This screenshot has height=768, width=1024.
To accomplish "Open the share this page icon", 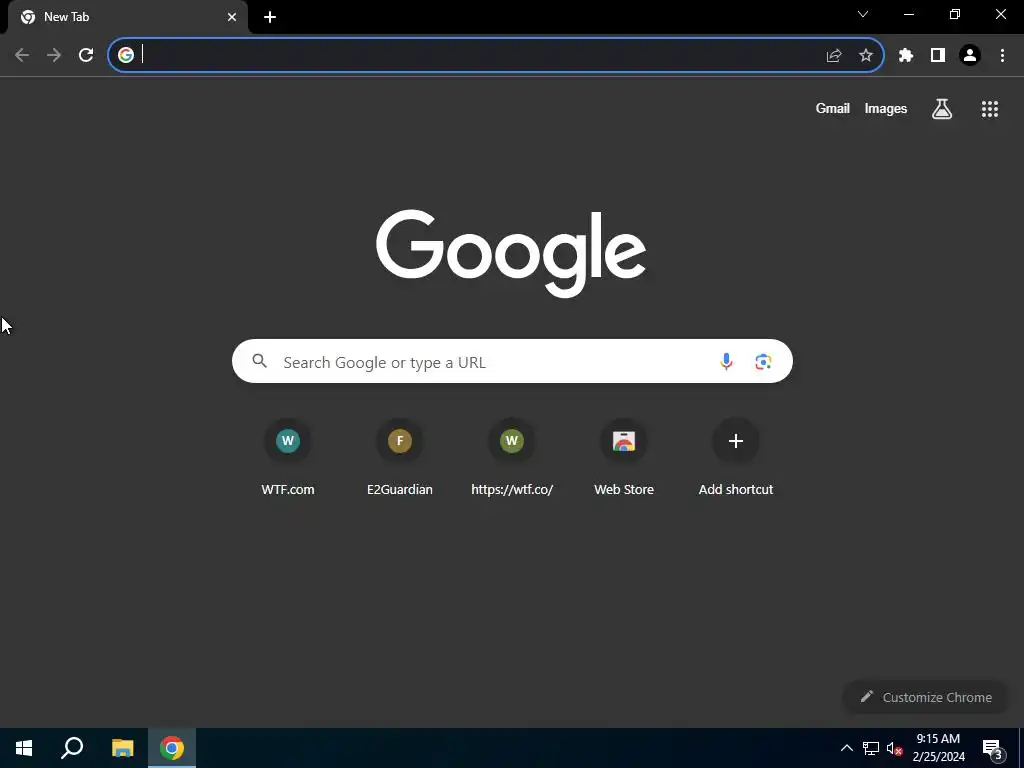I will 834,56.
